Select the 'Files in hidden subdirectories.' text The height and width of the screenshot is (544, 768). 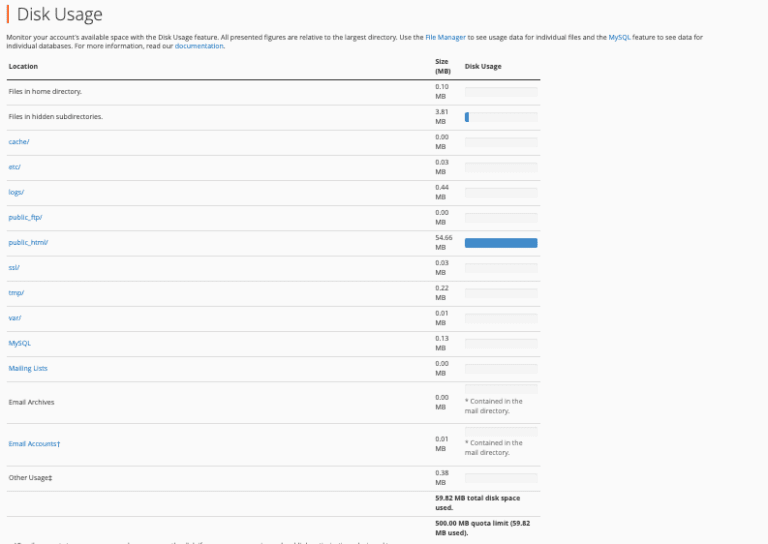(x=55, y=117)
